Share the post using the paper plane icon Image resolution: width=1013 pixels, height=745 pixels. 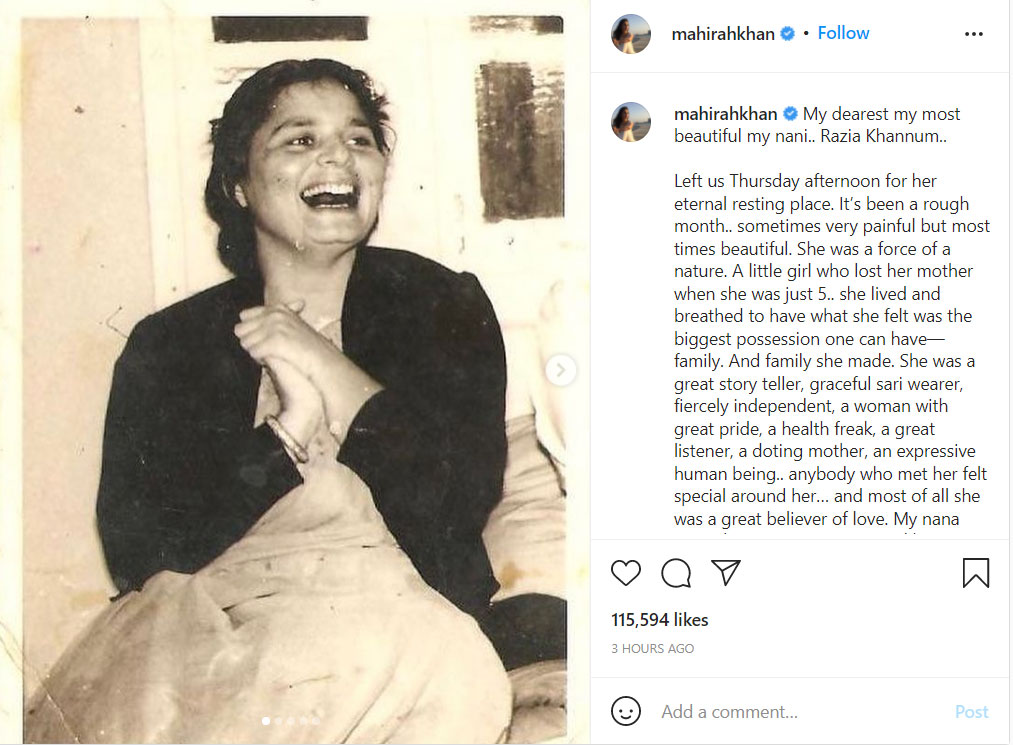726,573
